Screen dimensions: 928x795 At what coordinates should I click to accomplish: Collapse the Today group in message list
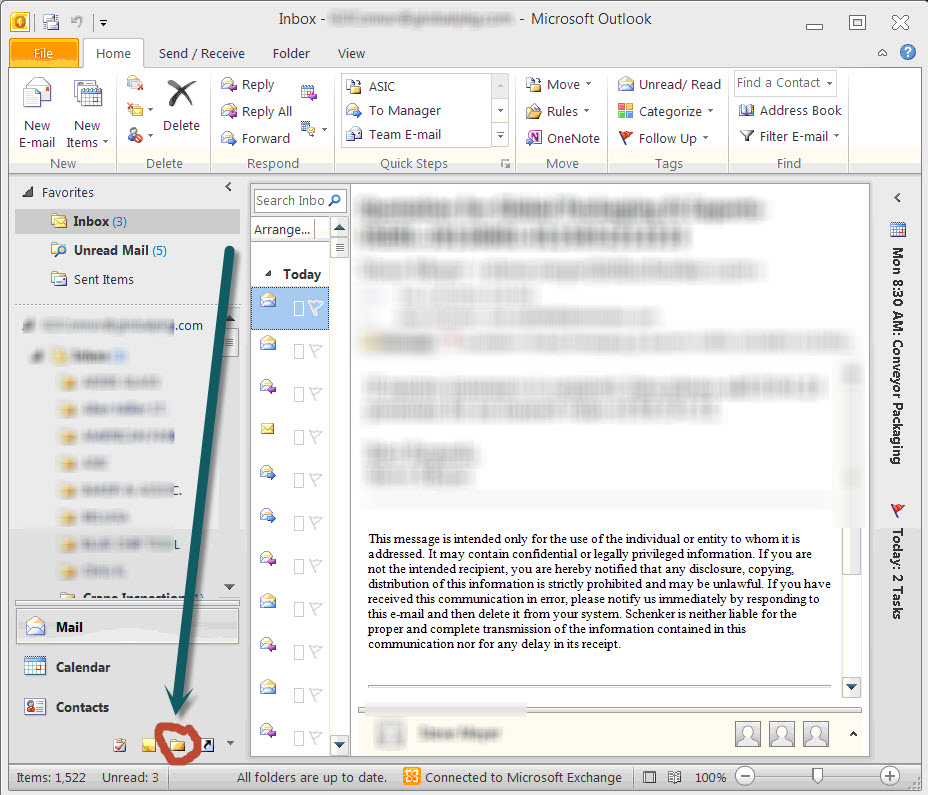(x=267, y=274)
